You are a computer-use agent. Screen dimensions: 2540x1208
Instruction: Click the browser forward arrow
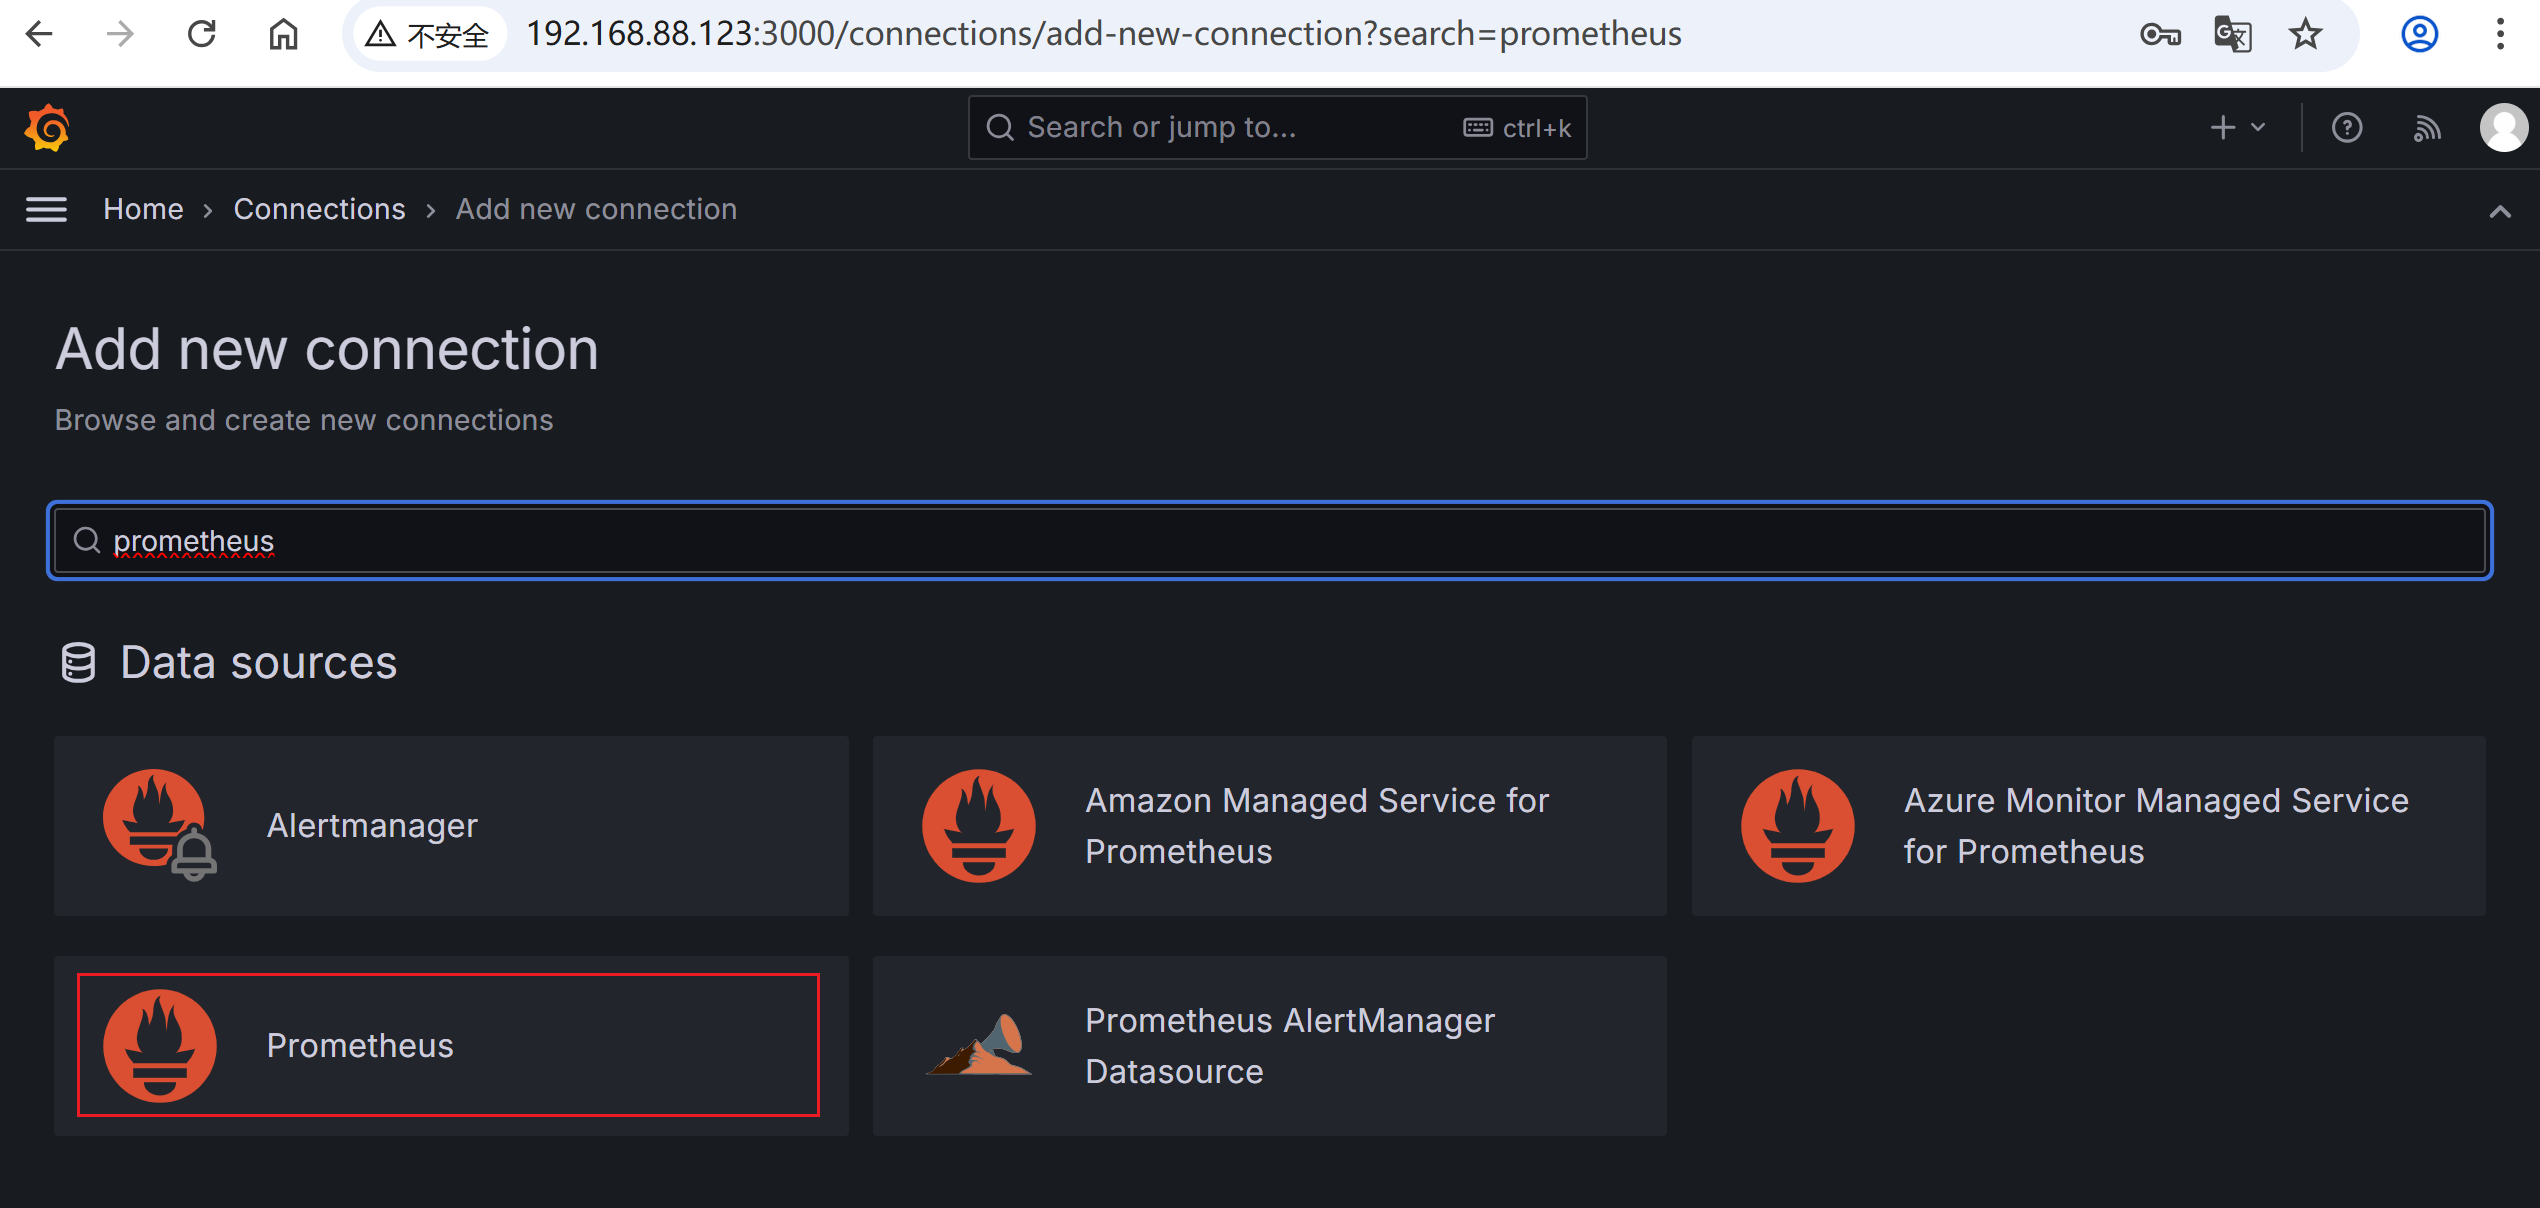[120, 34]
